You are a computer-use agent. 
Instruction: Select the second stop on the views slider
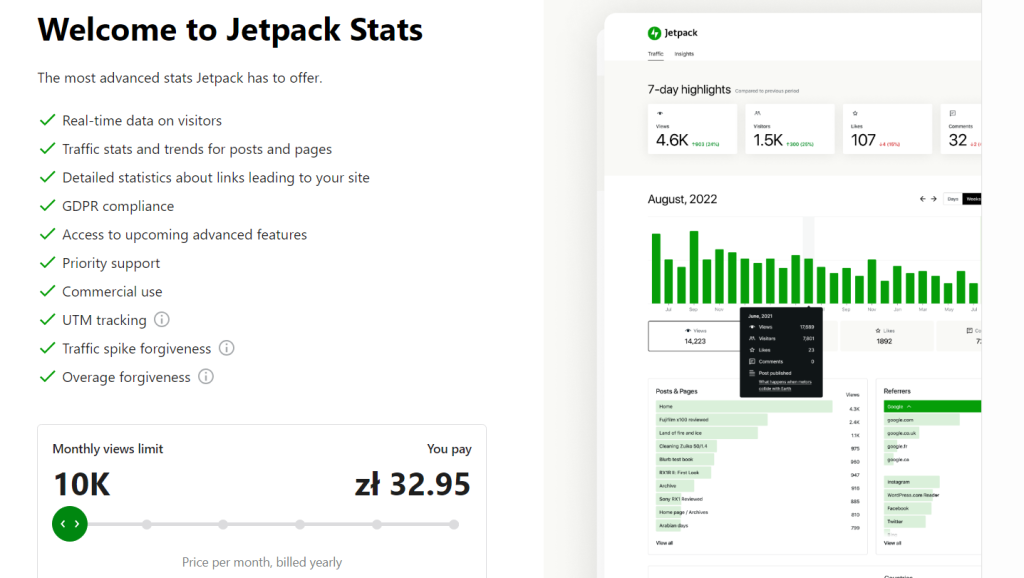[146, 524]
